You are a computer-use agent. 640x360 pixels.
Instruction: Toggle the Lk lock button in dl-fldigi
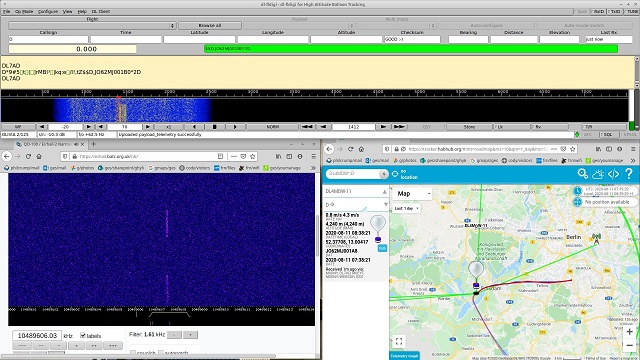(512, 127)
